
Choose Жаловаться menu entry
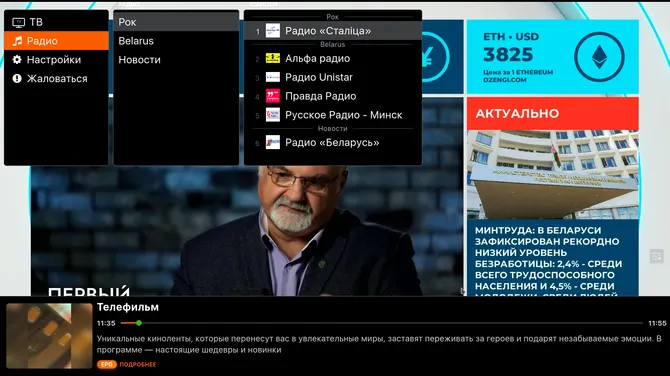[x=56, y=78]
